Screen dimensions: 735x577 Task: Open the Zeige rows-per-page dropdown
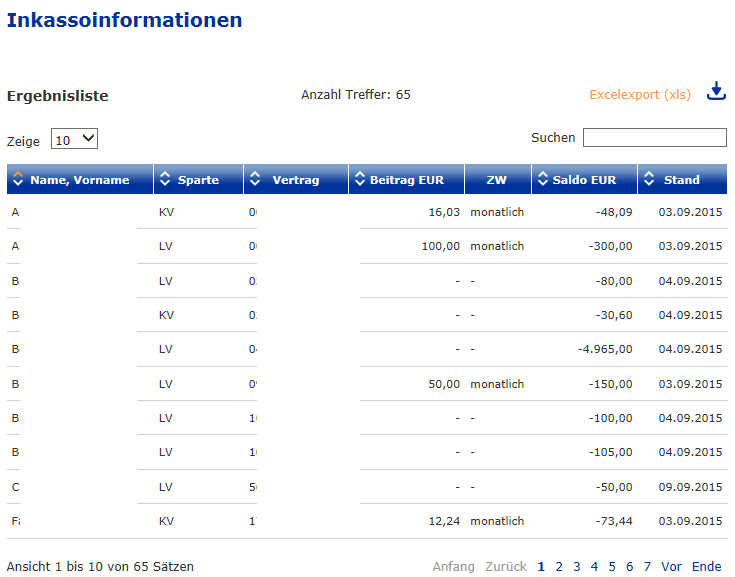75,140
